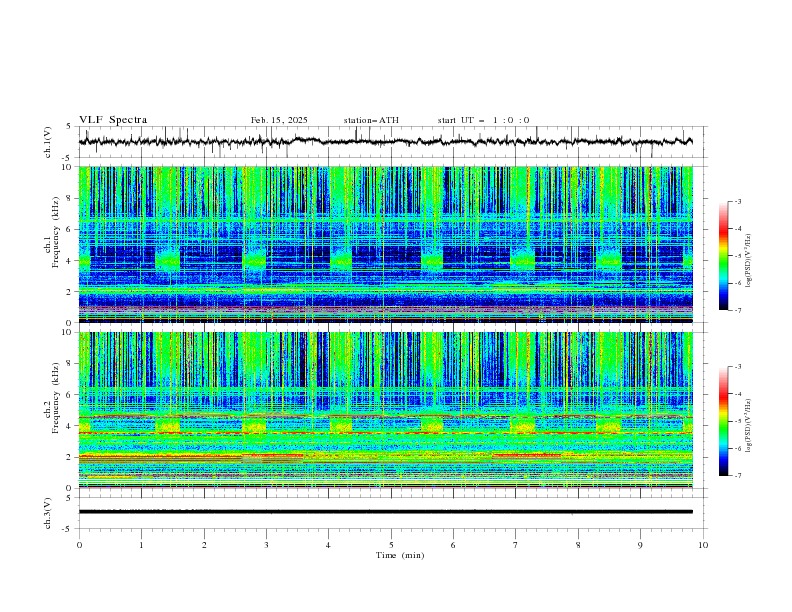Click the "station=ATH" header label
The image size is (792, 612).
tap(371, 120)
